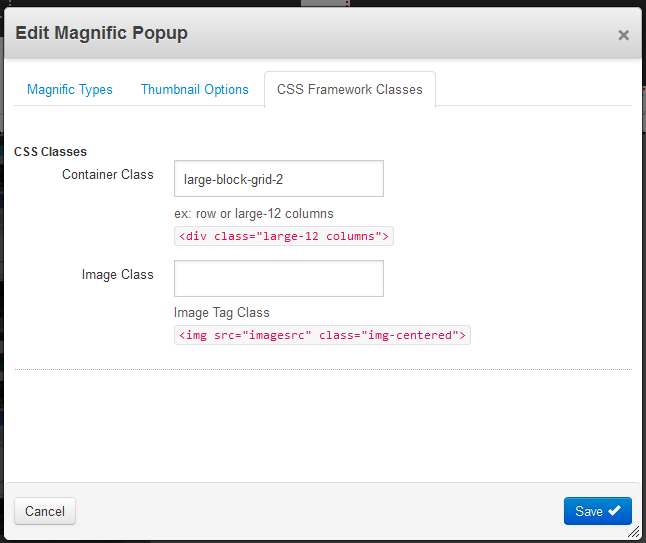Click the Container Class label

[x=108, y=175]
